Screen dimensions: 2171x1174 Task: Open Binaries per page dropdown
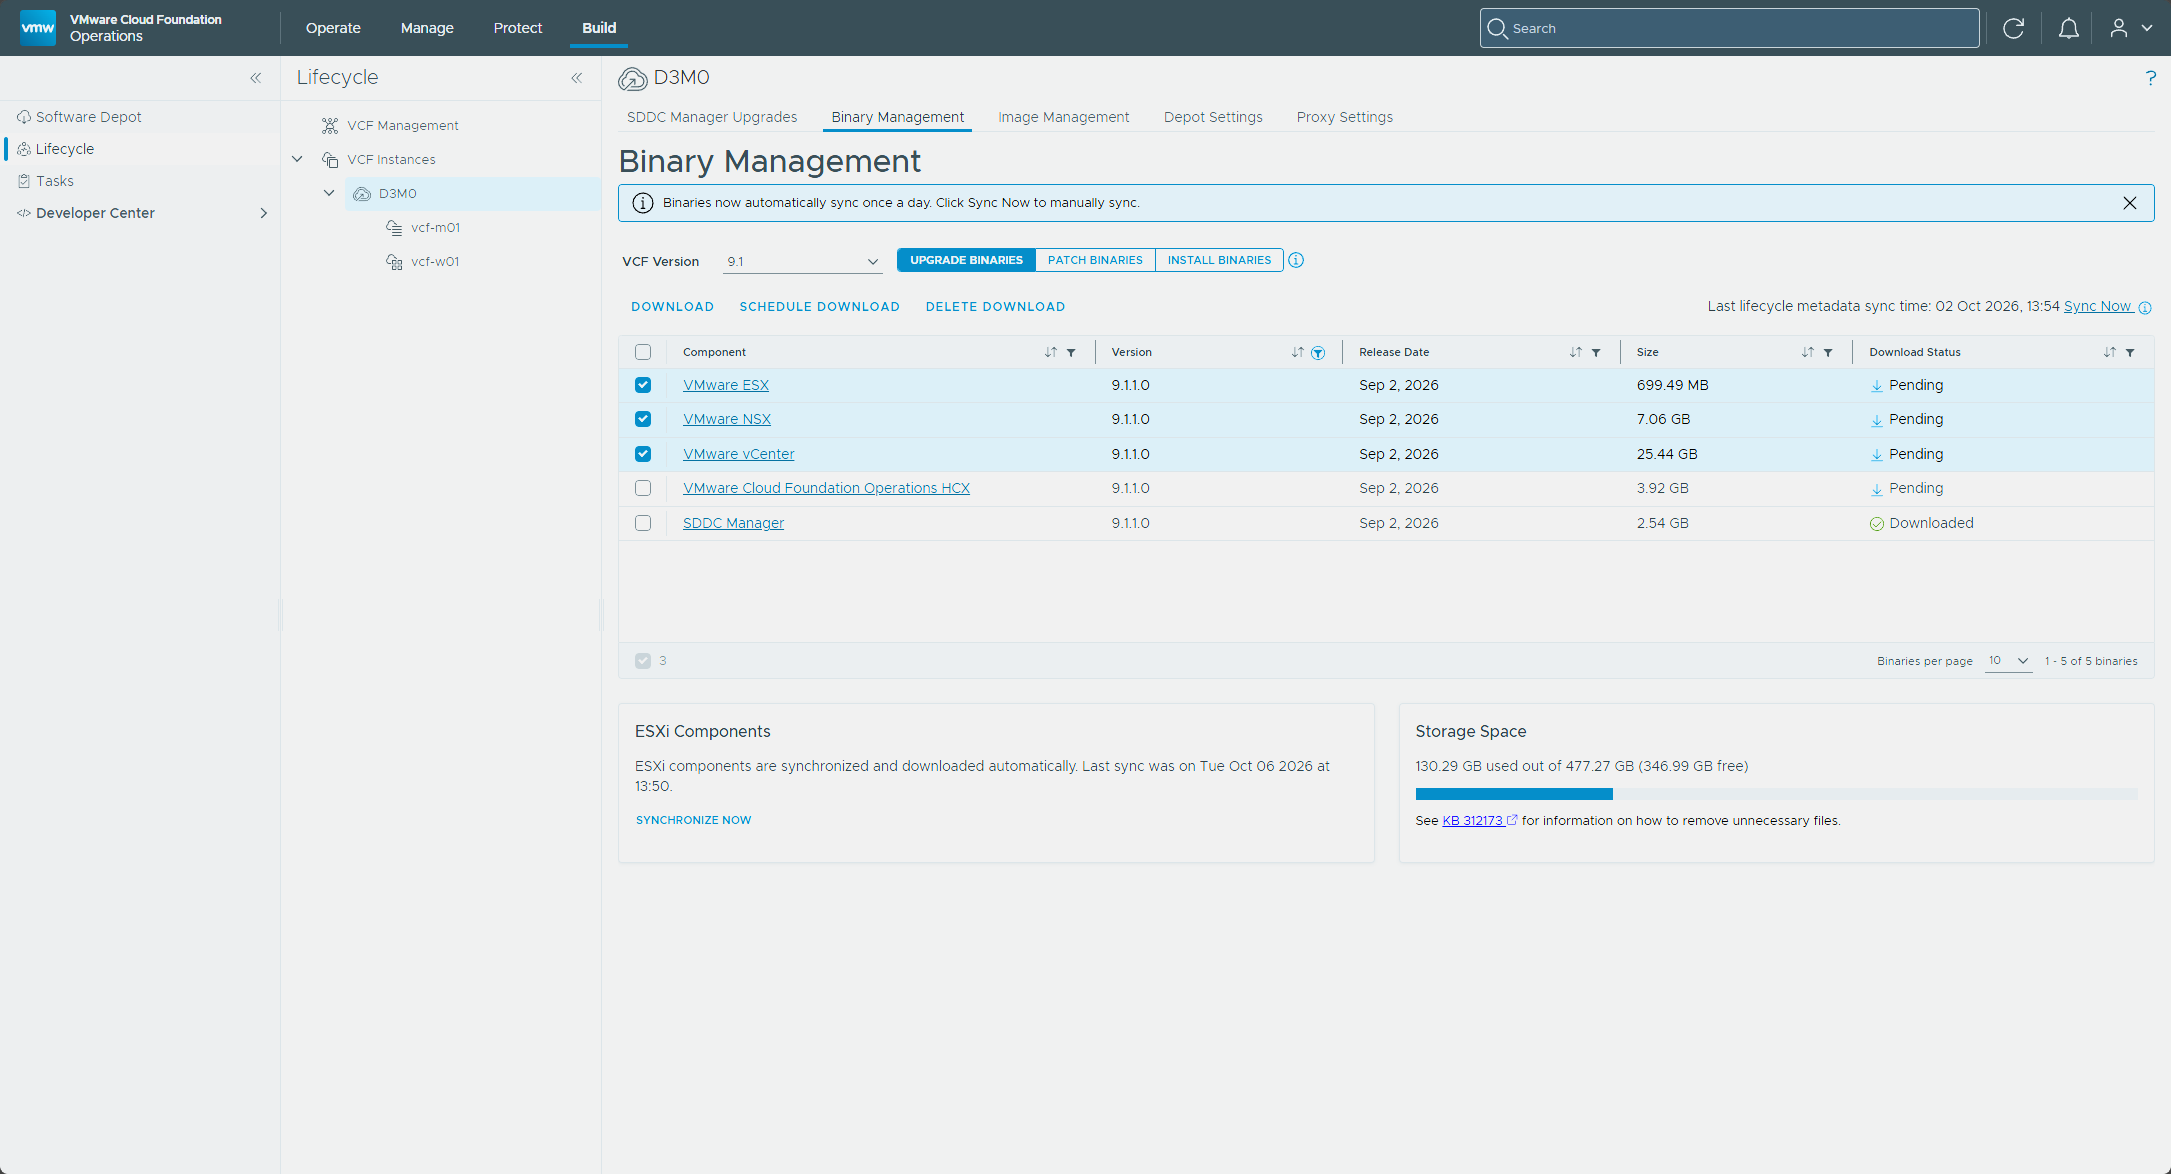click(x=2008, y=661)
